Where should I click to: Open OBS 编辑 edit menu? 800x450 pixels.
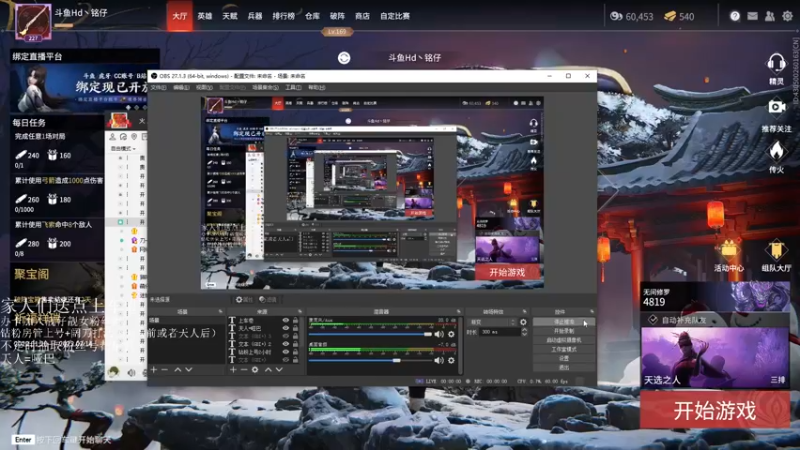pos(181,88)
